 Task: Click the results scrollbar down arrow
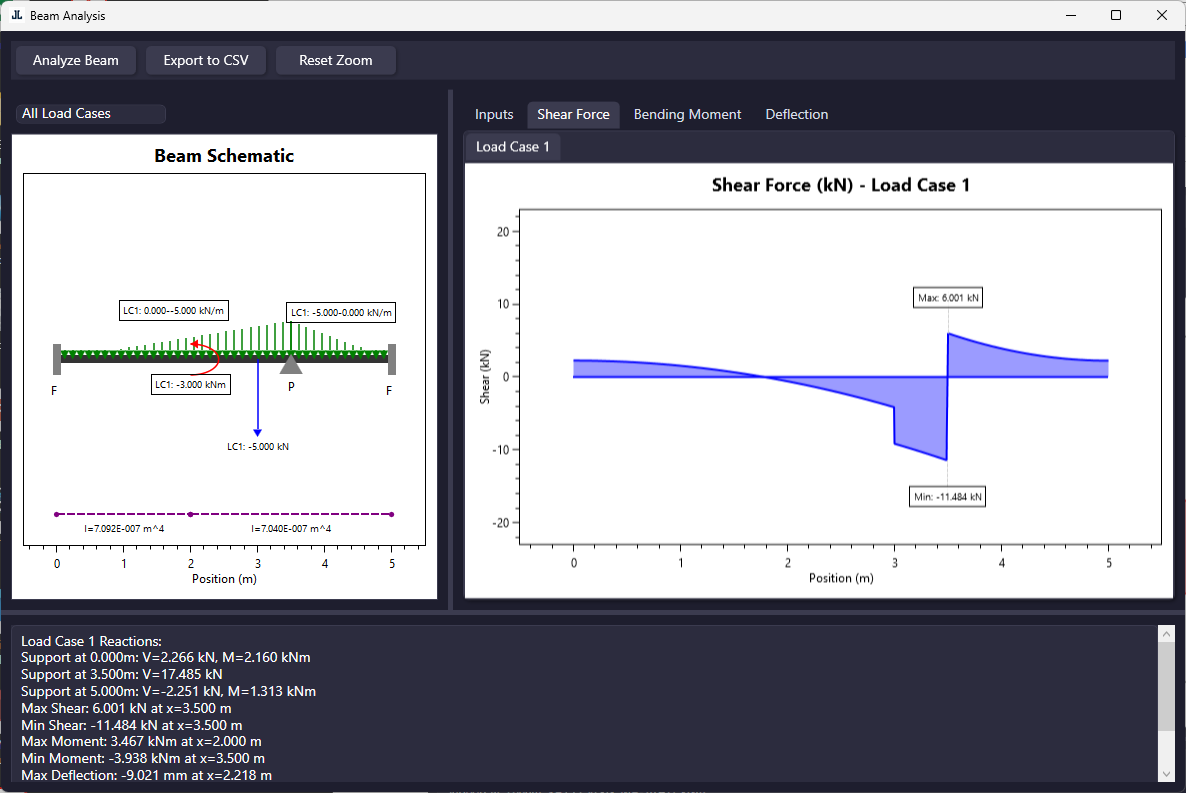[x=1165, y=773]
